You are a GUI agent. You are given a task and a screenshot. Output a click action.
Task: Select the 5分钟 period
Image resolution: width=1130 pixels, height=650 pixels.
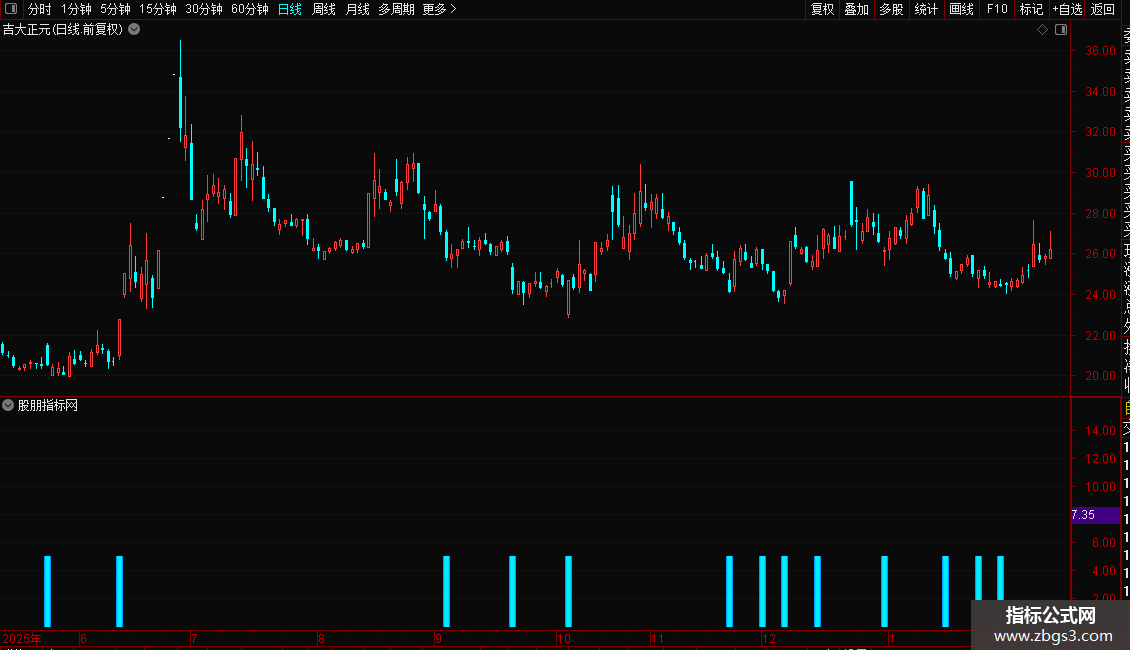pyautogui.click(x=115, y=9)
